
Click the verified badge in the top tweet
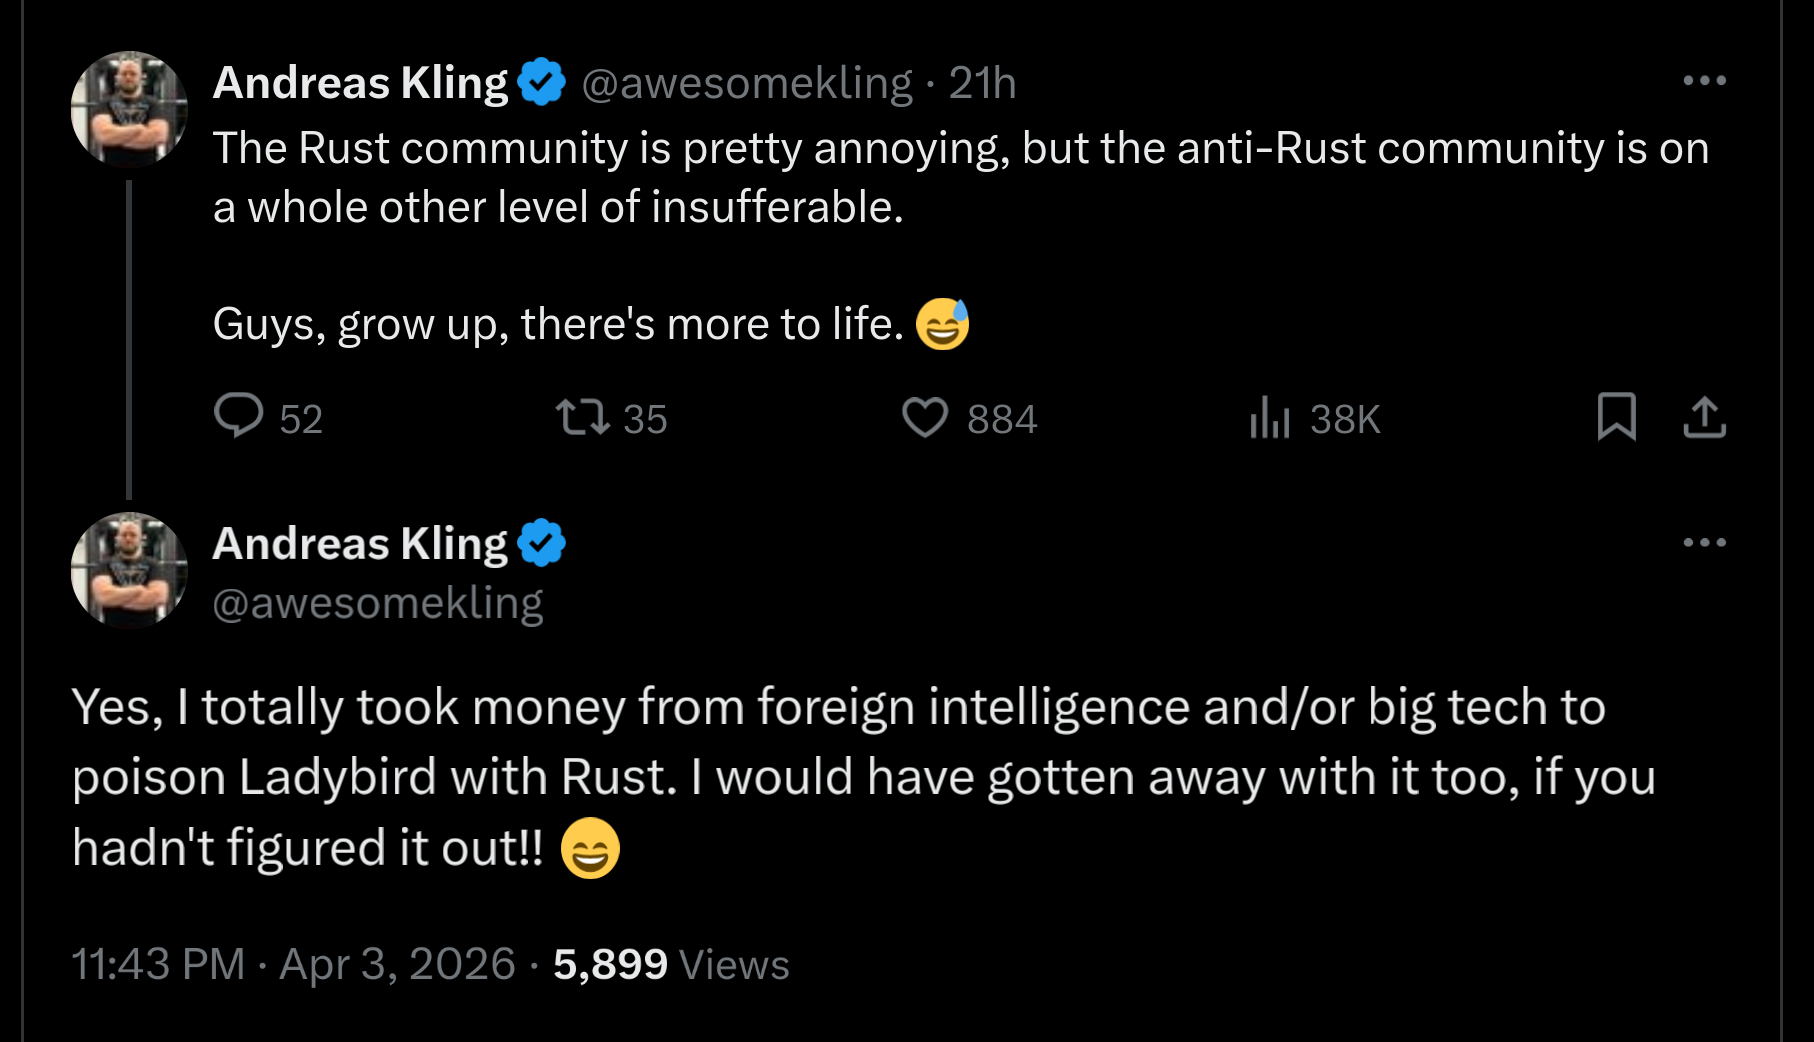tap(542, 82)
